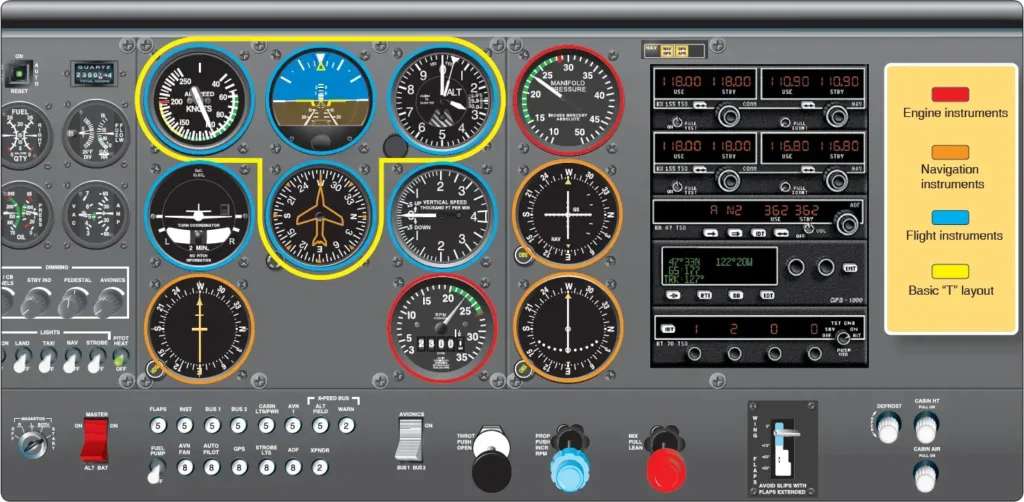Image resolution: width=1024 pixels, height=502 pixels.
Task: Turn the altimeter setting knob
Action: coord(395,146)
